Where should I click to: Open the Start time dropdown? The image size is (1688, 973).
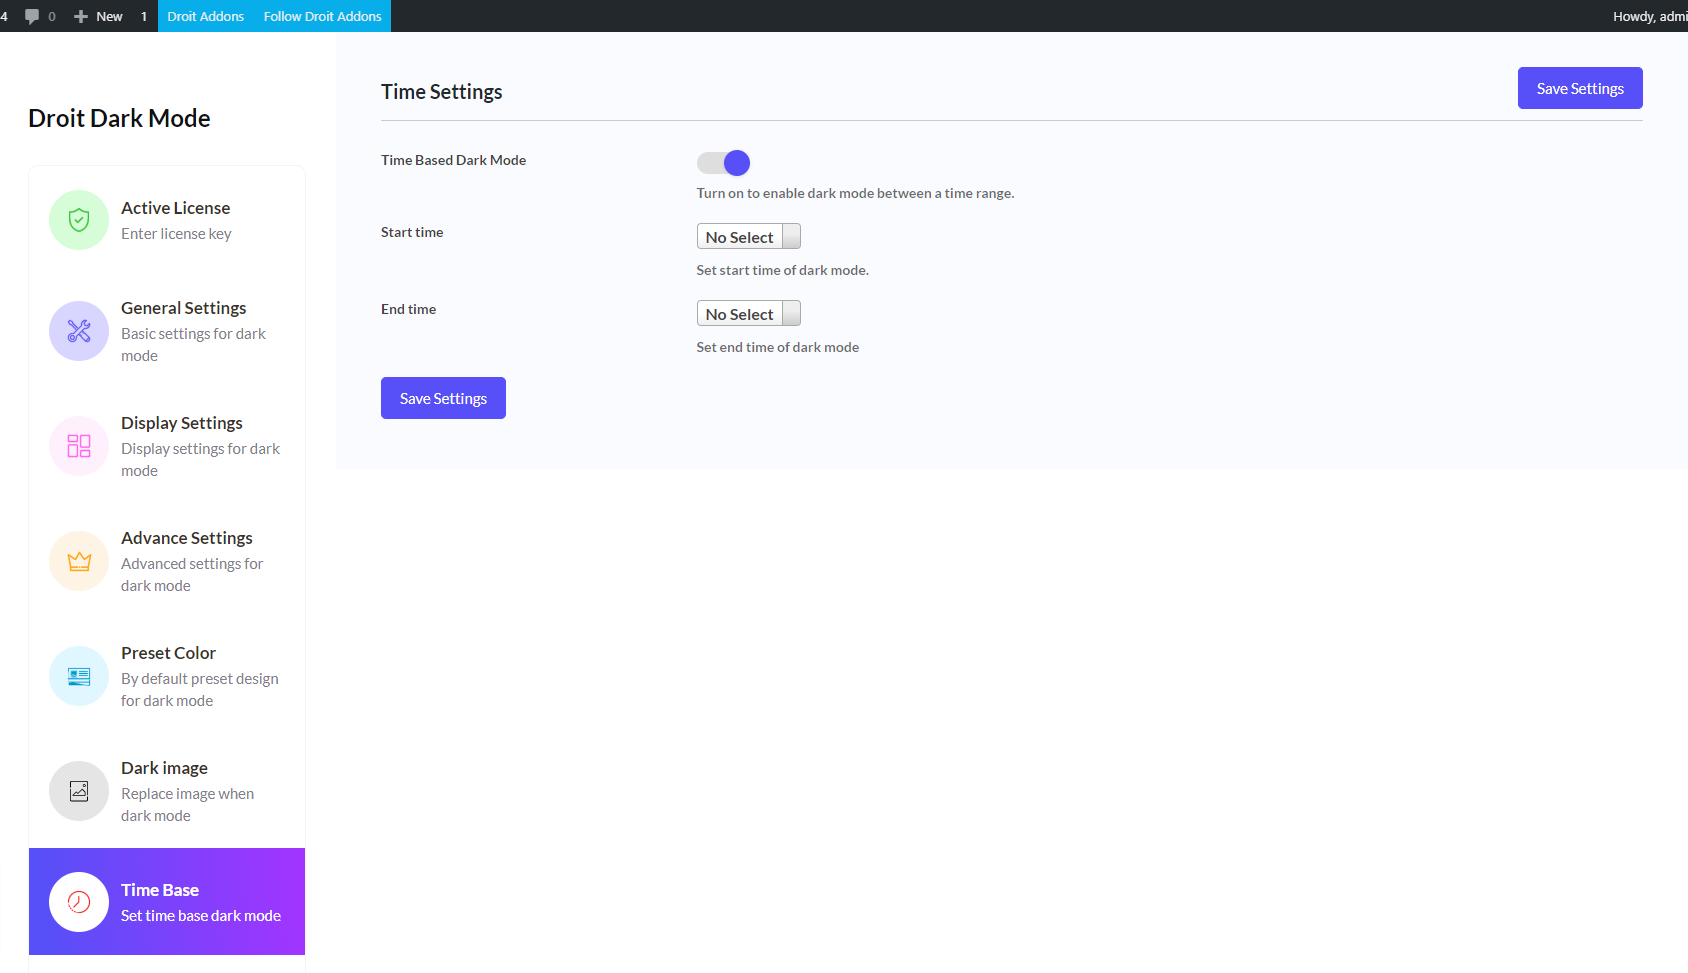pyautogui.click(x=748, y=236)
